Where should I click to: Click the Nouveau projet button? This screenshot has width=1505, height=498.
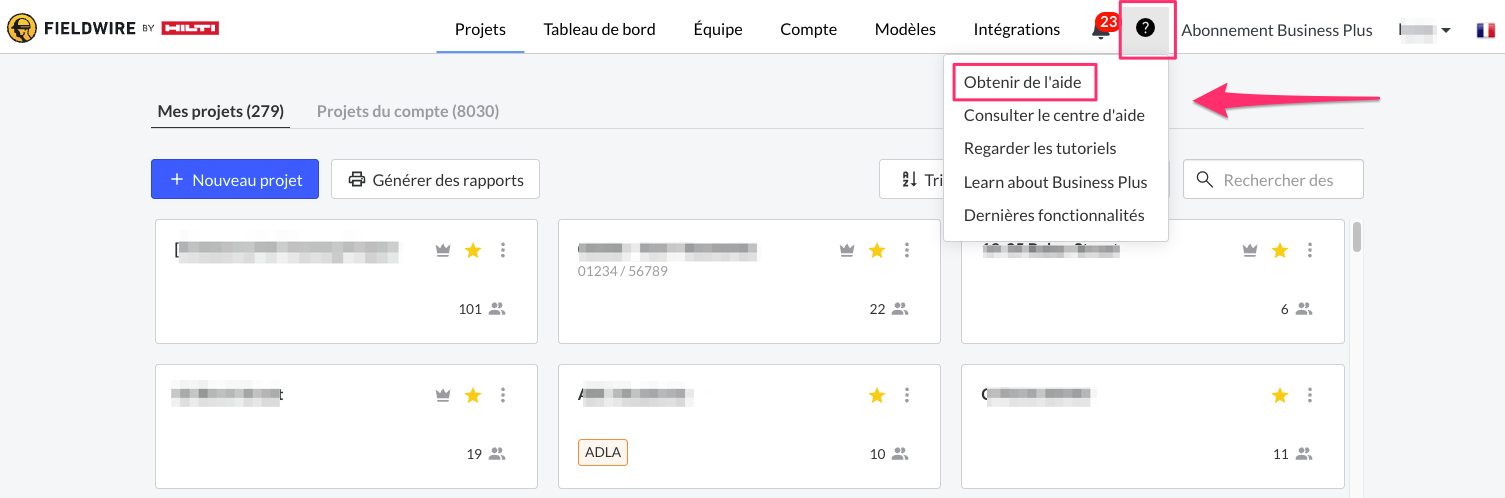pos(235,180)
